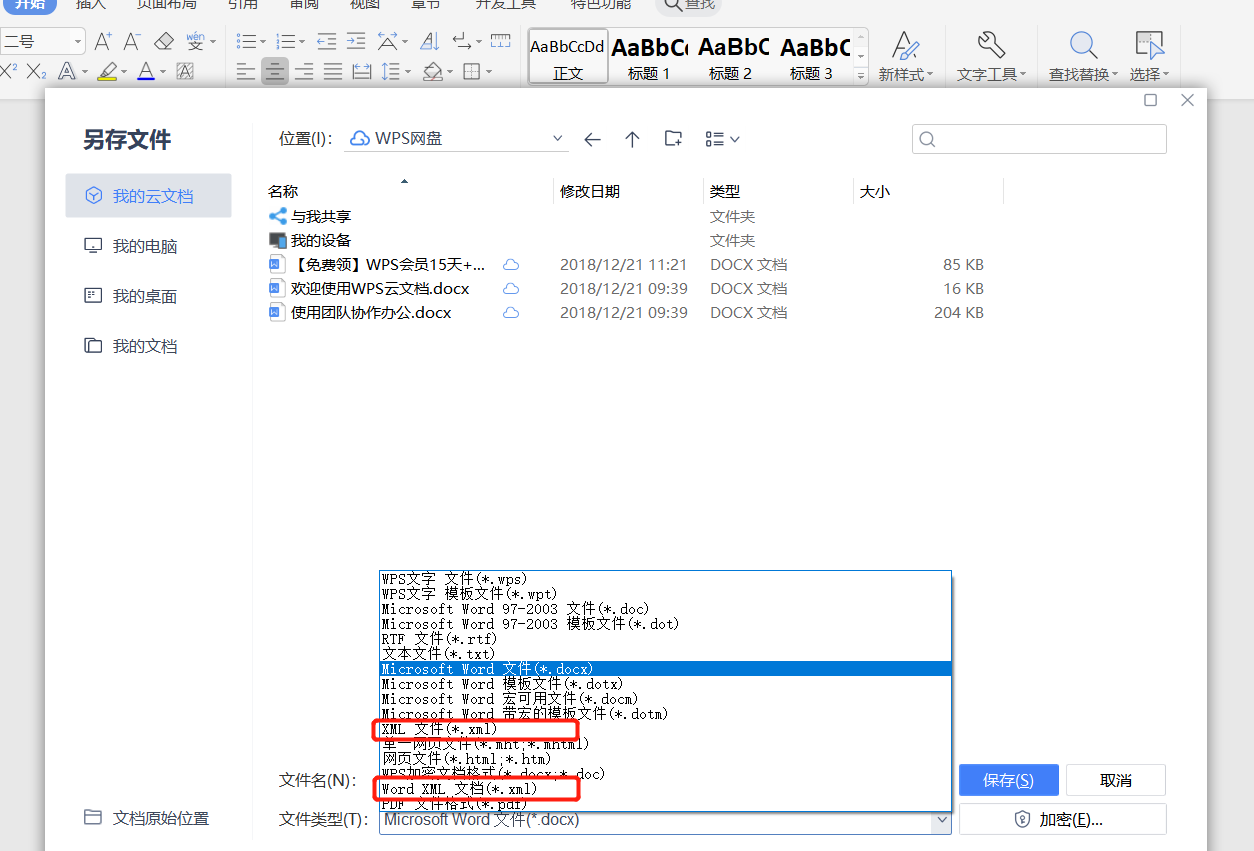Choose Microsoft Word 97-2003 文件(*.doc) type

[x=665, y=609]
